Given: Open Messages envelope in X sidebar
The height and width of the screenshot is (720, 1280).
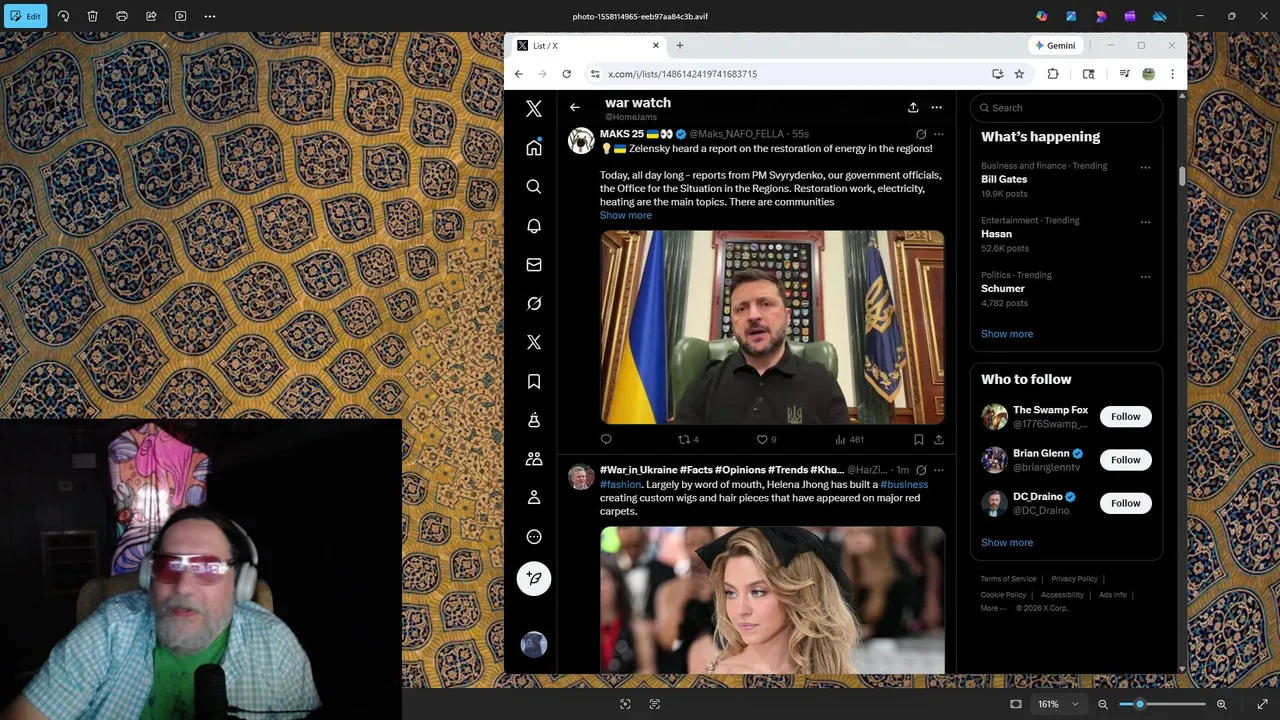Looking at the screenshot, I should tap(534, 265).
